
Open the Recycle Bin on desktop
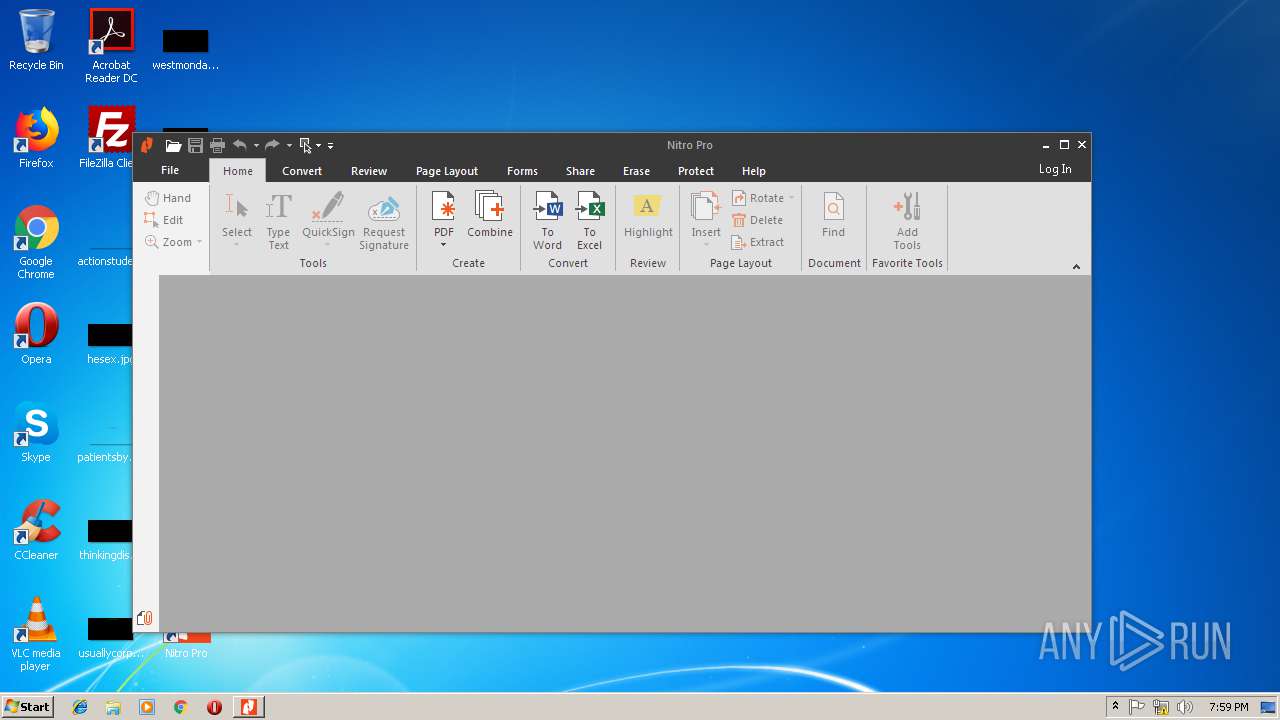tap(36, 40)
